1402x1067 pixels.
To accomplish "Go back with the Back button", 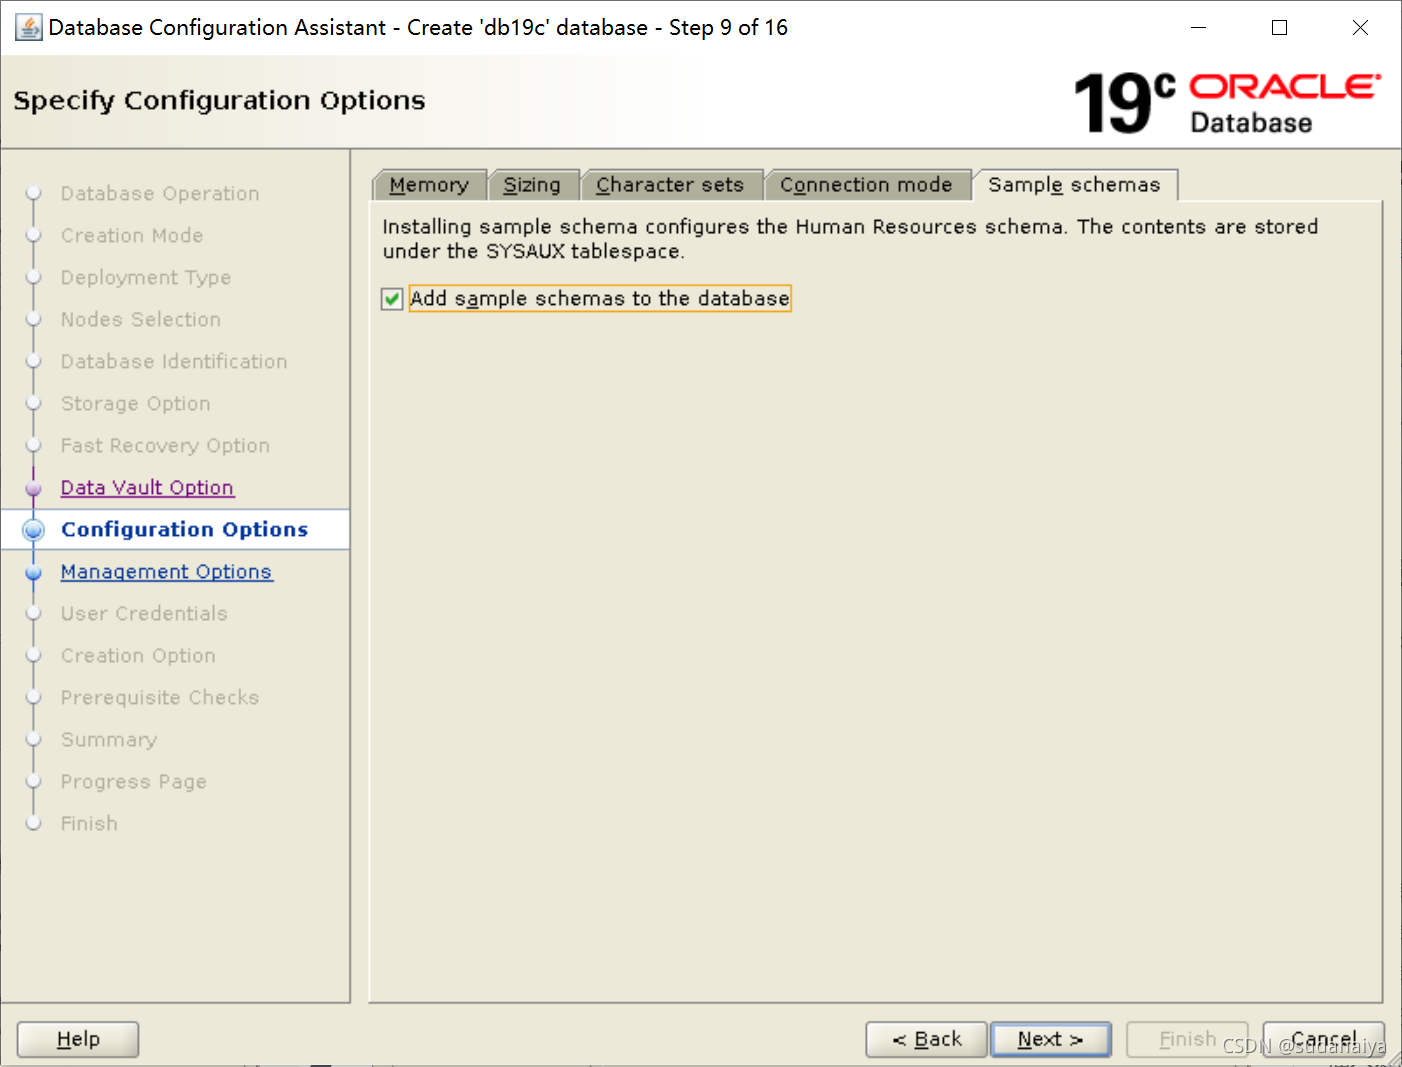I will 927,1039.
